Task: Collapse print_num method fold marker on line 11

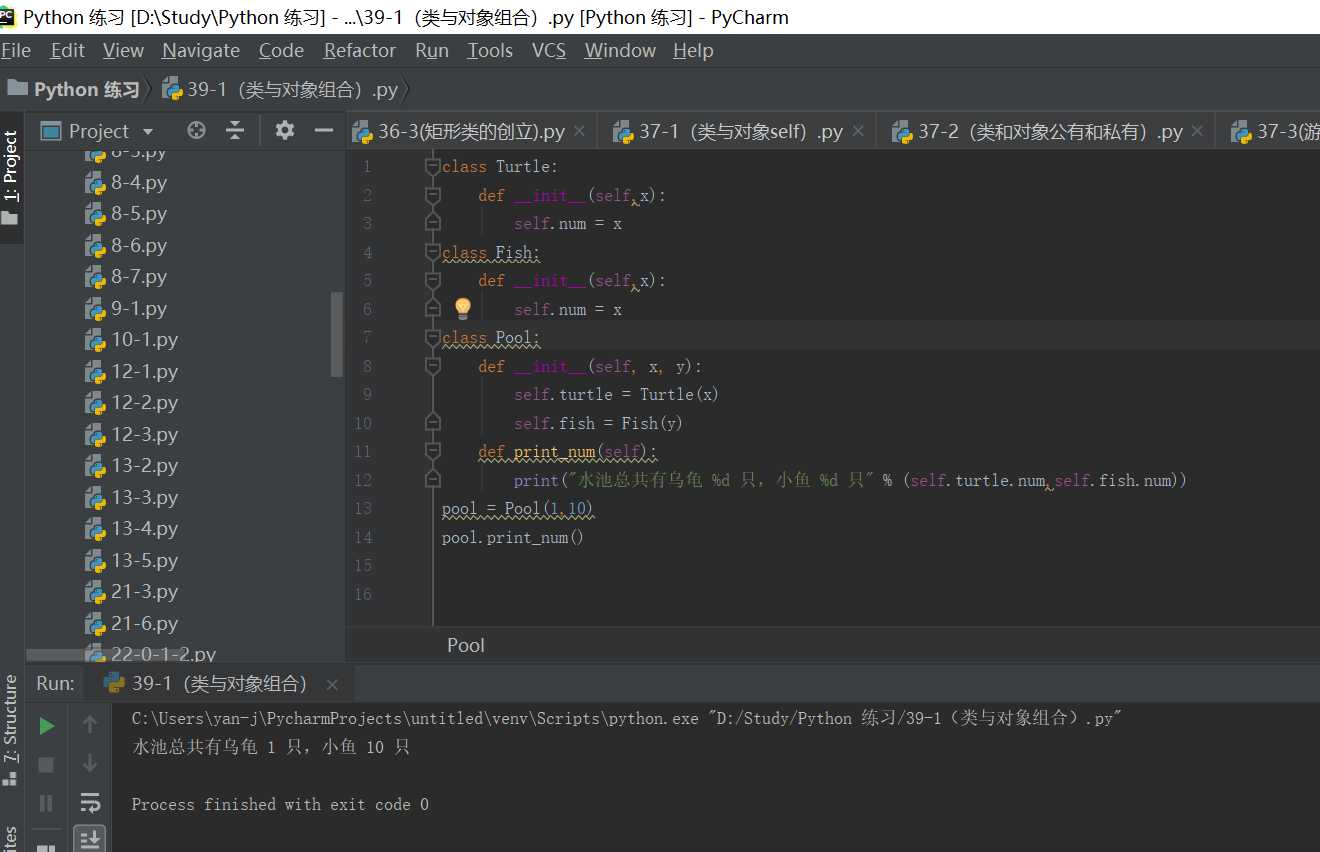Action: pos(432,452)
